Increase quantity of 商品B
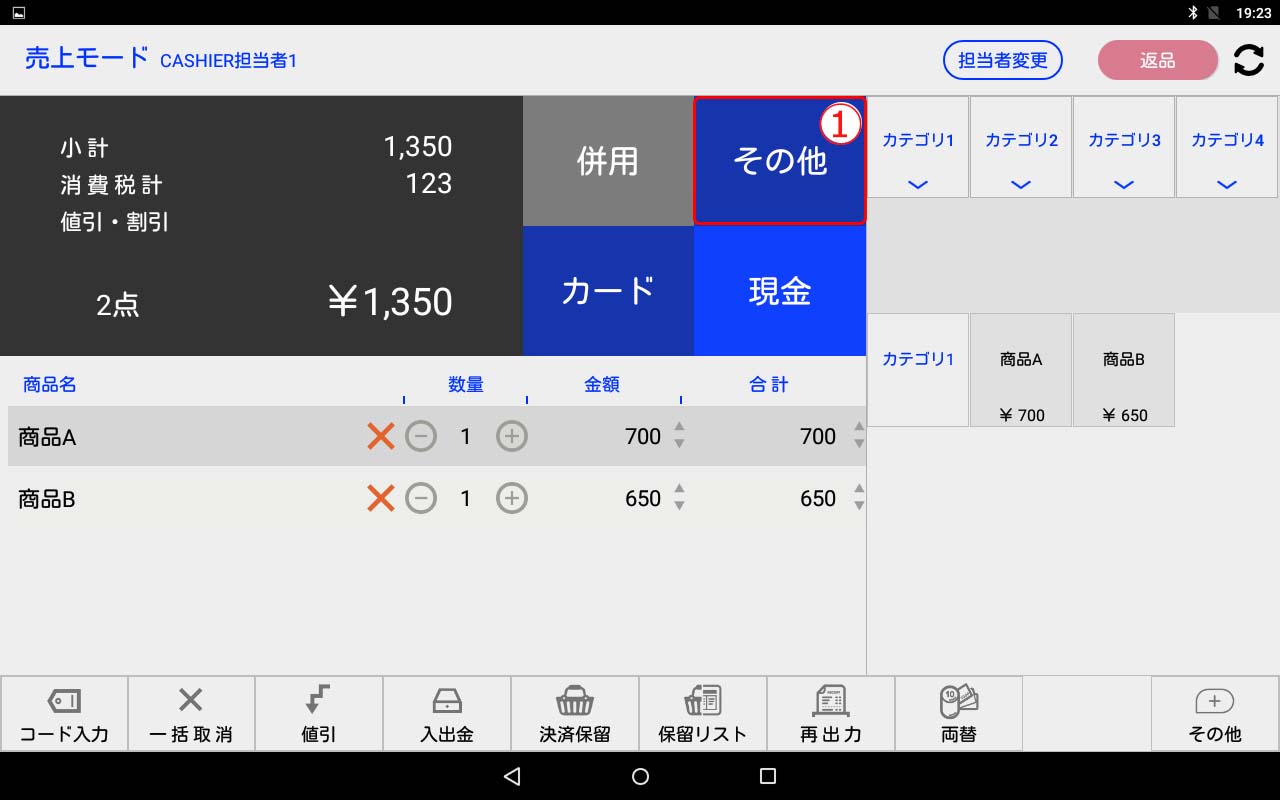1280x800 pixels. (512, 498)
